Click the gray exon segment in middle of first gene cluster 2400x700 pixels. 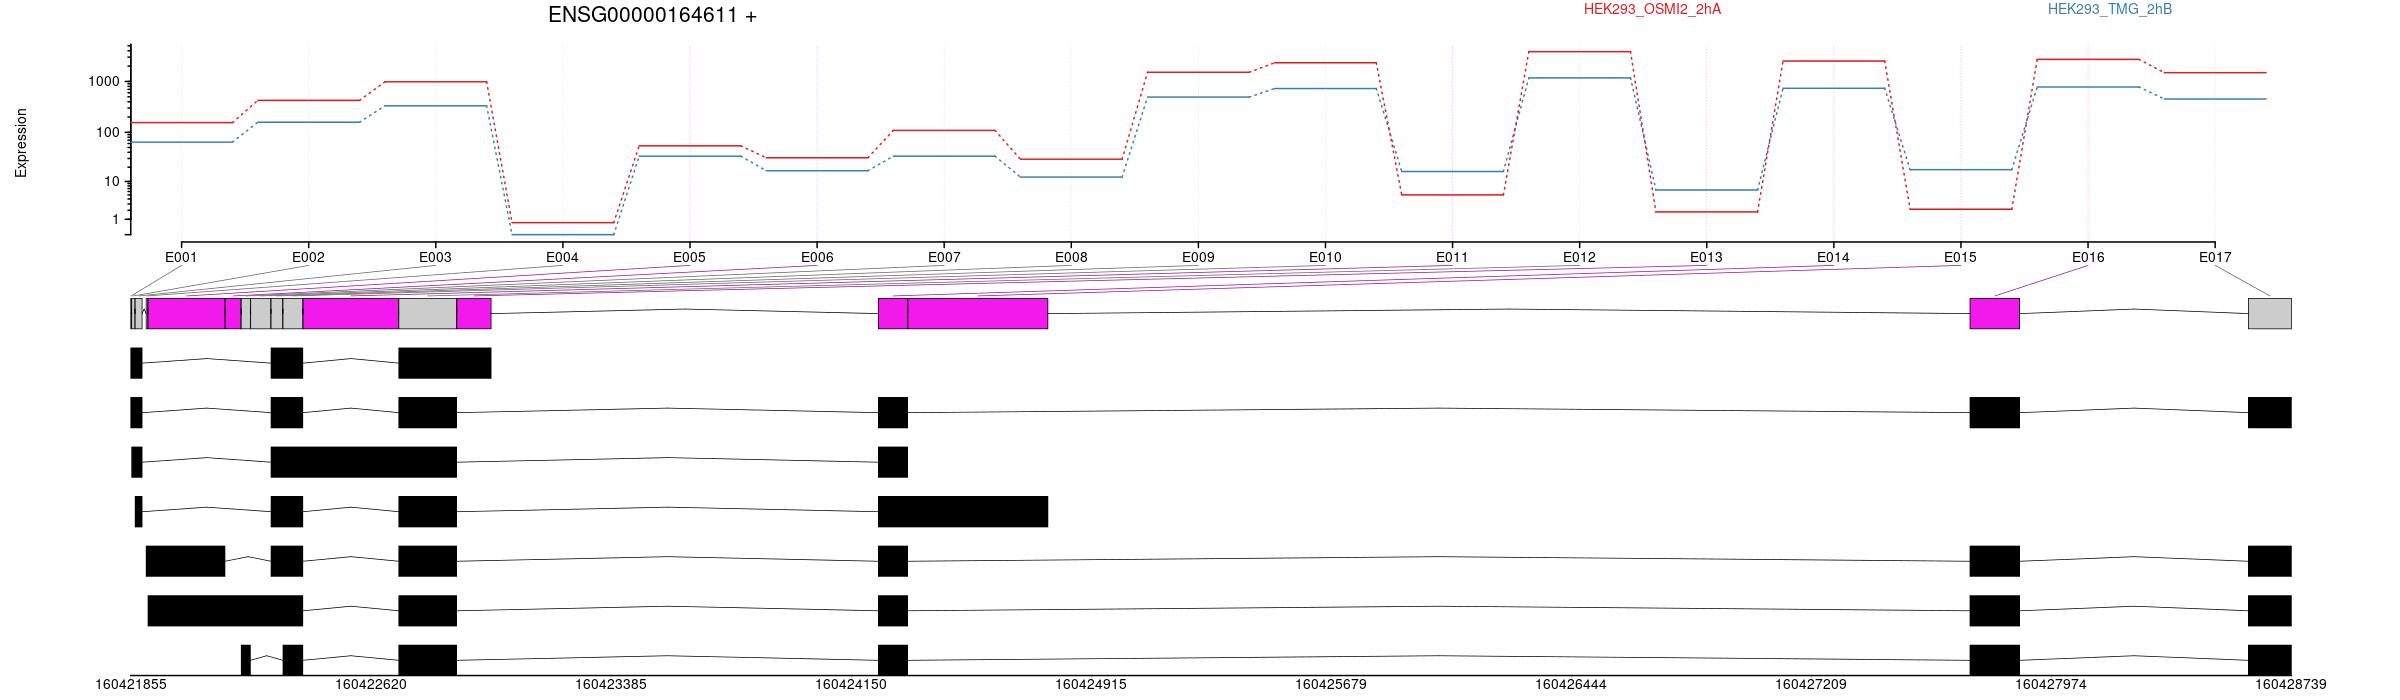(x=428, y=313)
